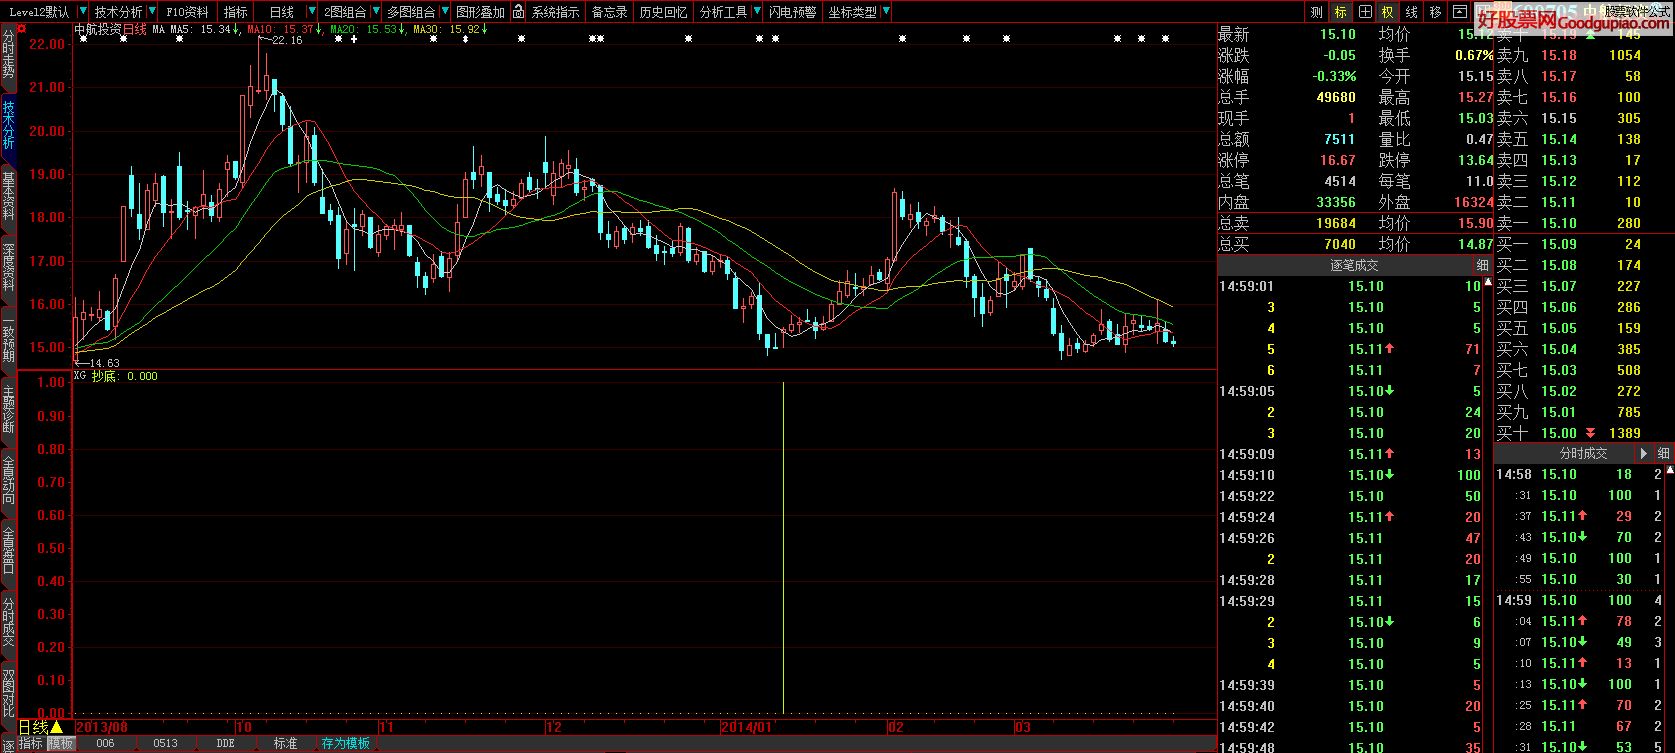This screenshot has width=1675, height=753.
Task: Select the 模板 bottom tab
Action: tap(61, 744)
